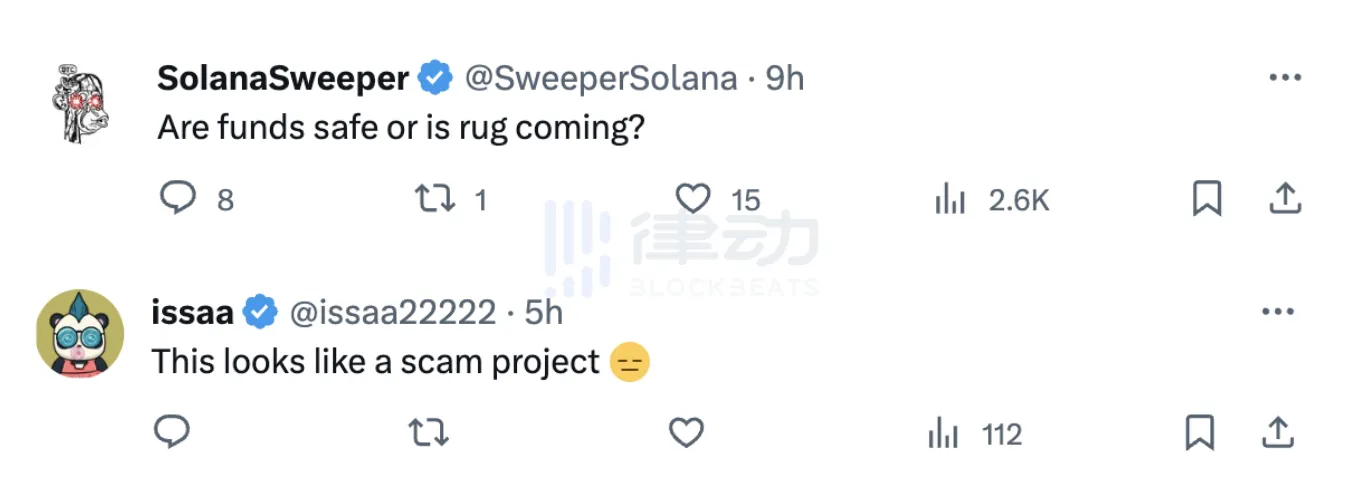Like issaa's scam project tweet

[x=686, y=433]
